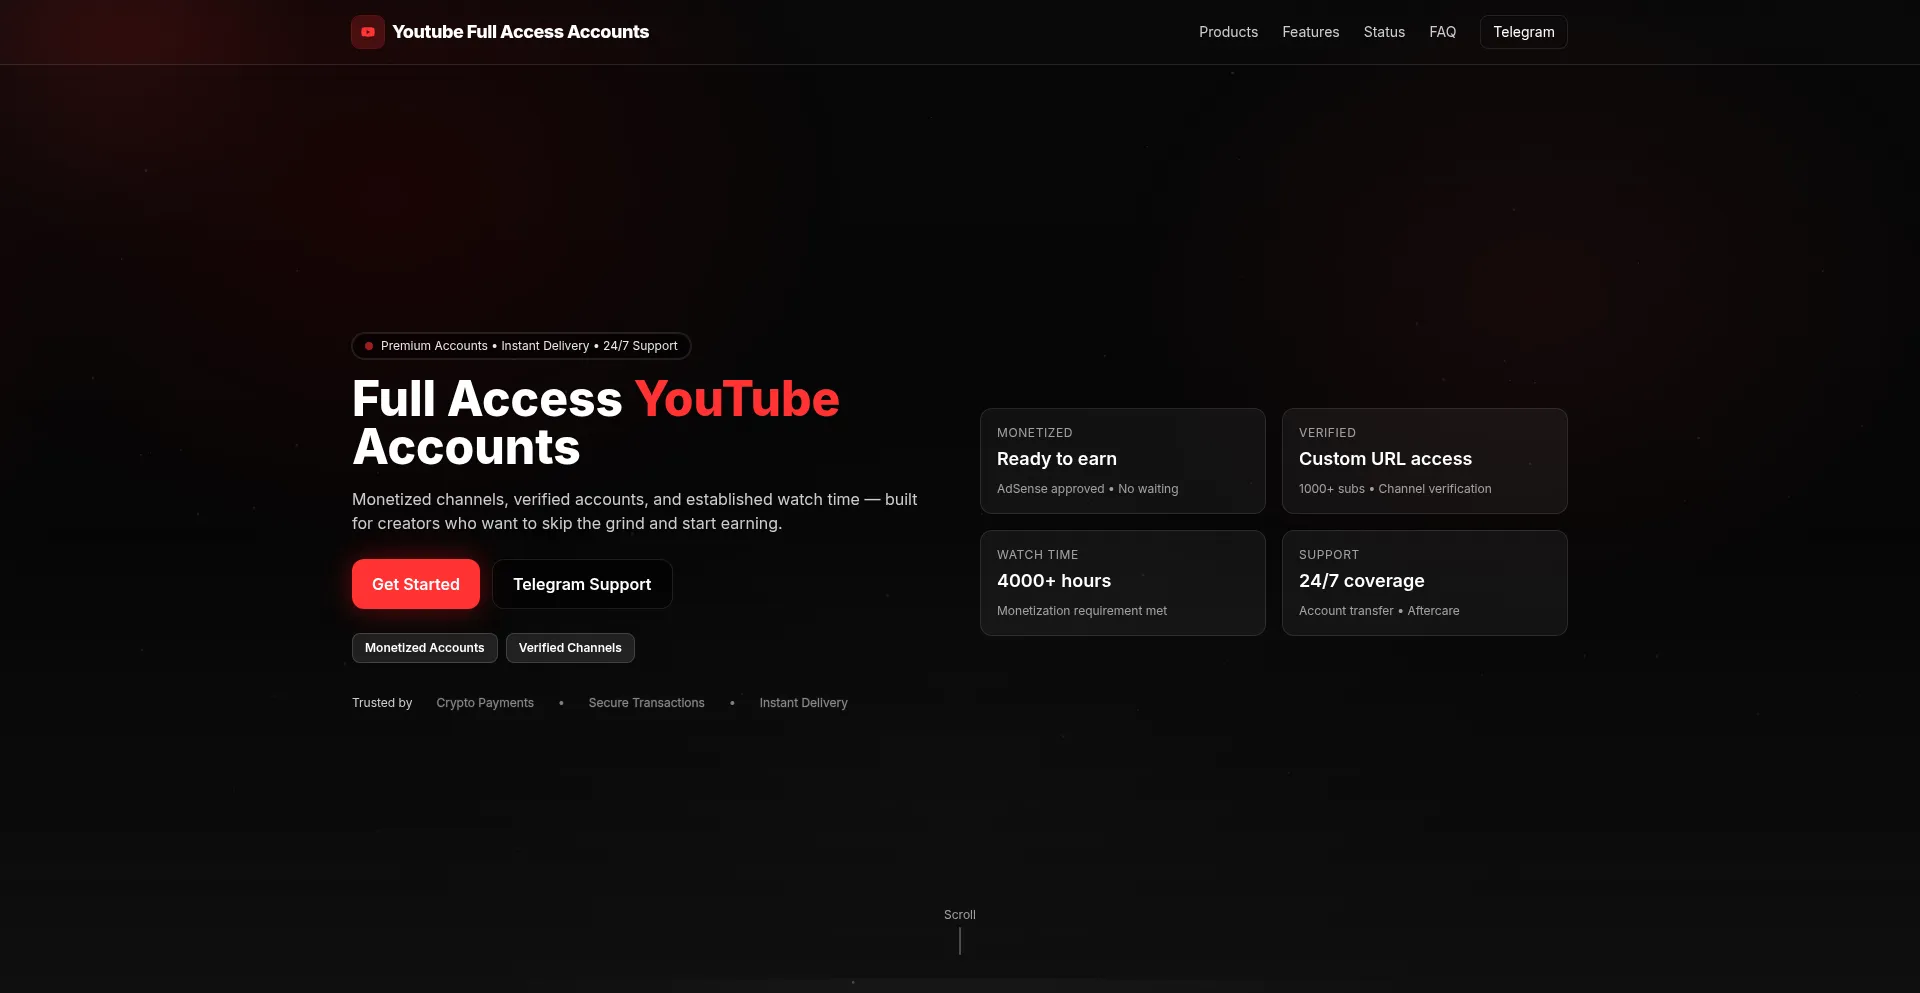Viewport: 1920px width, 993px height.
Task: Open the Verified Custom URL access card
Action: [1424, 461]
